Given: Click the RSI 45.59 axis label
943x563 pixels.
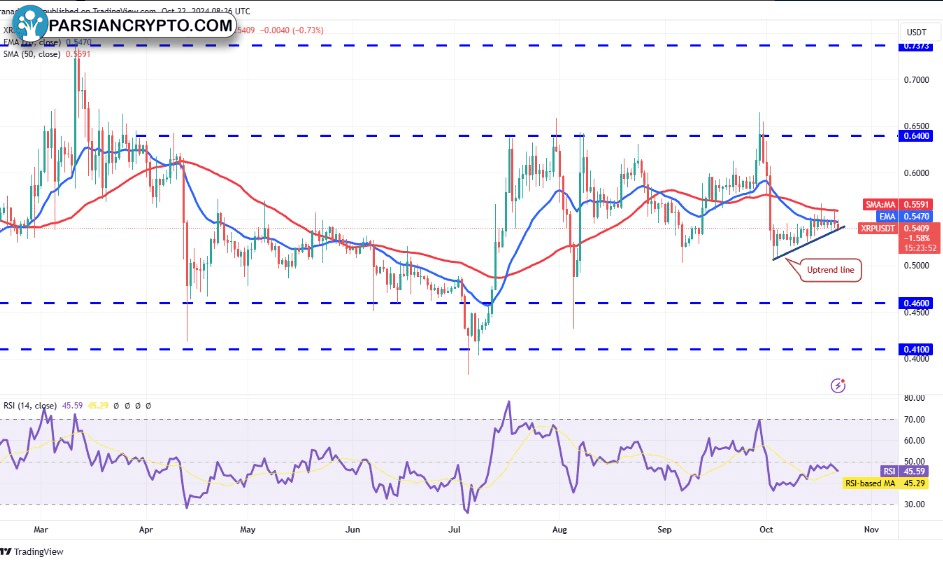Looking at the screenshot, I should pos(904,471).
